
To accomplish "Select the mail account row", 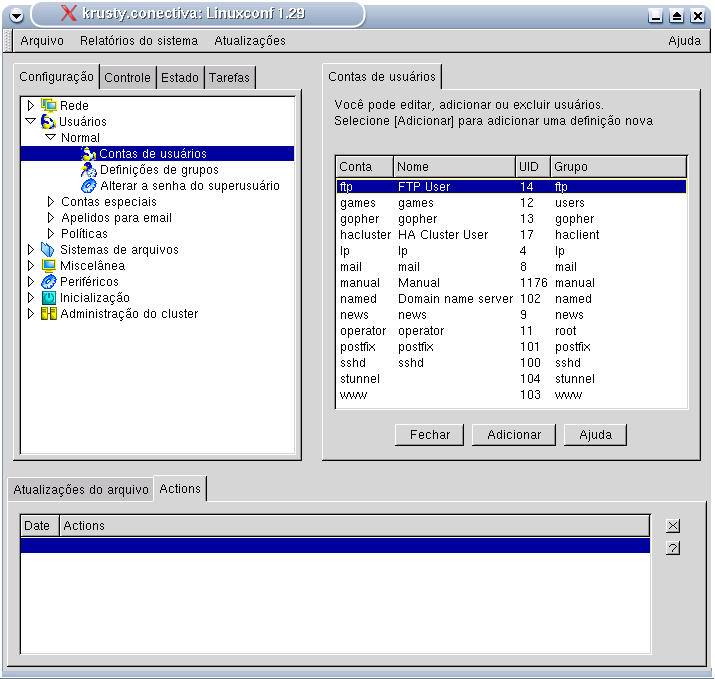I will 511,266.
